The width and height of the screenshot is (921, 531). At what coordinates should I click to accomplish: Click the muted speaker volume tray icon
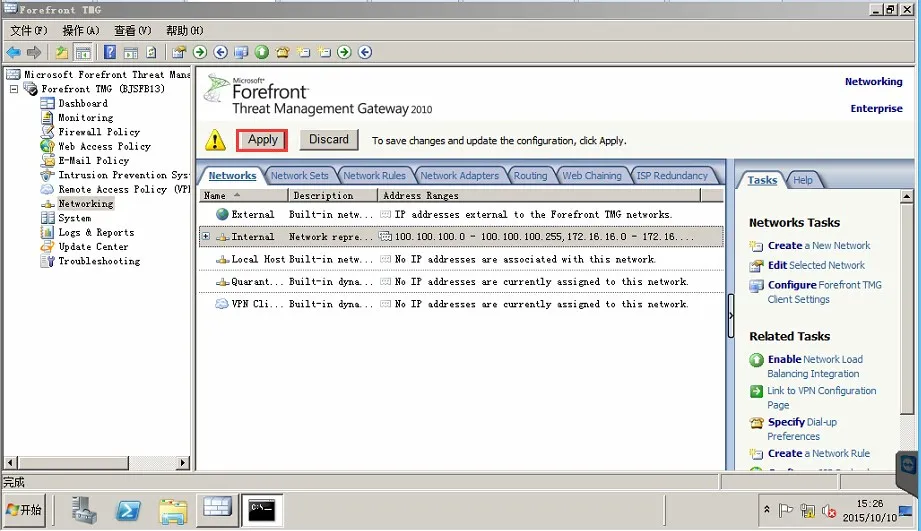pos(829,510)
